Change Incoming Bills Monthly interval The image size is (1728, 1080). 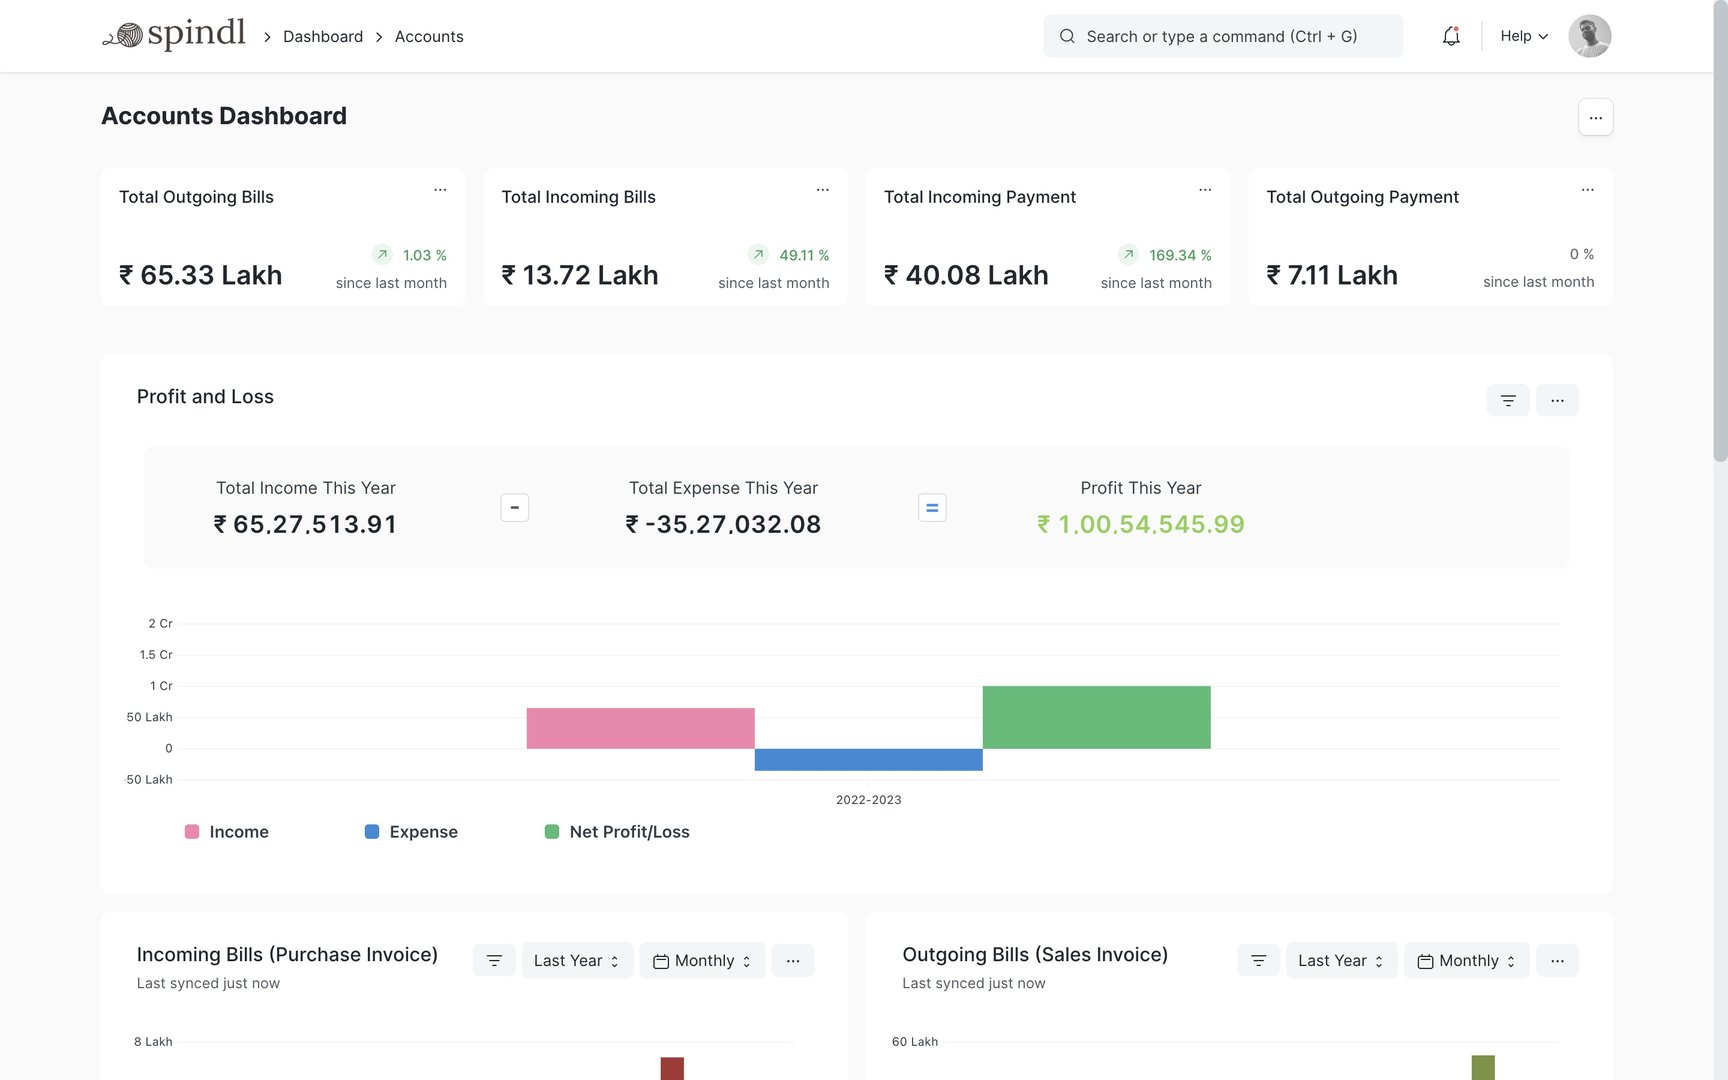pos(702,960)
